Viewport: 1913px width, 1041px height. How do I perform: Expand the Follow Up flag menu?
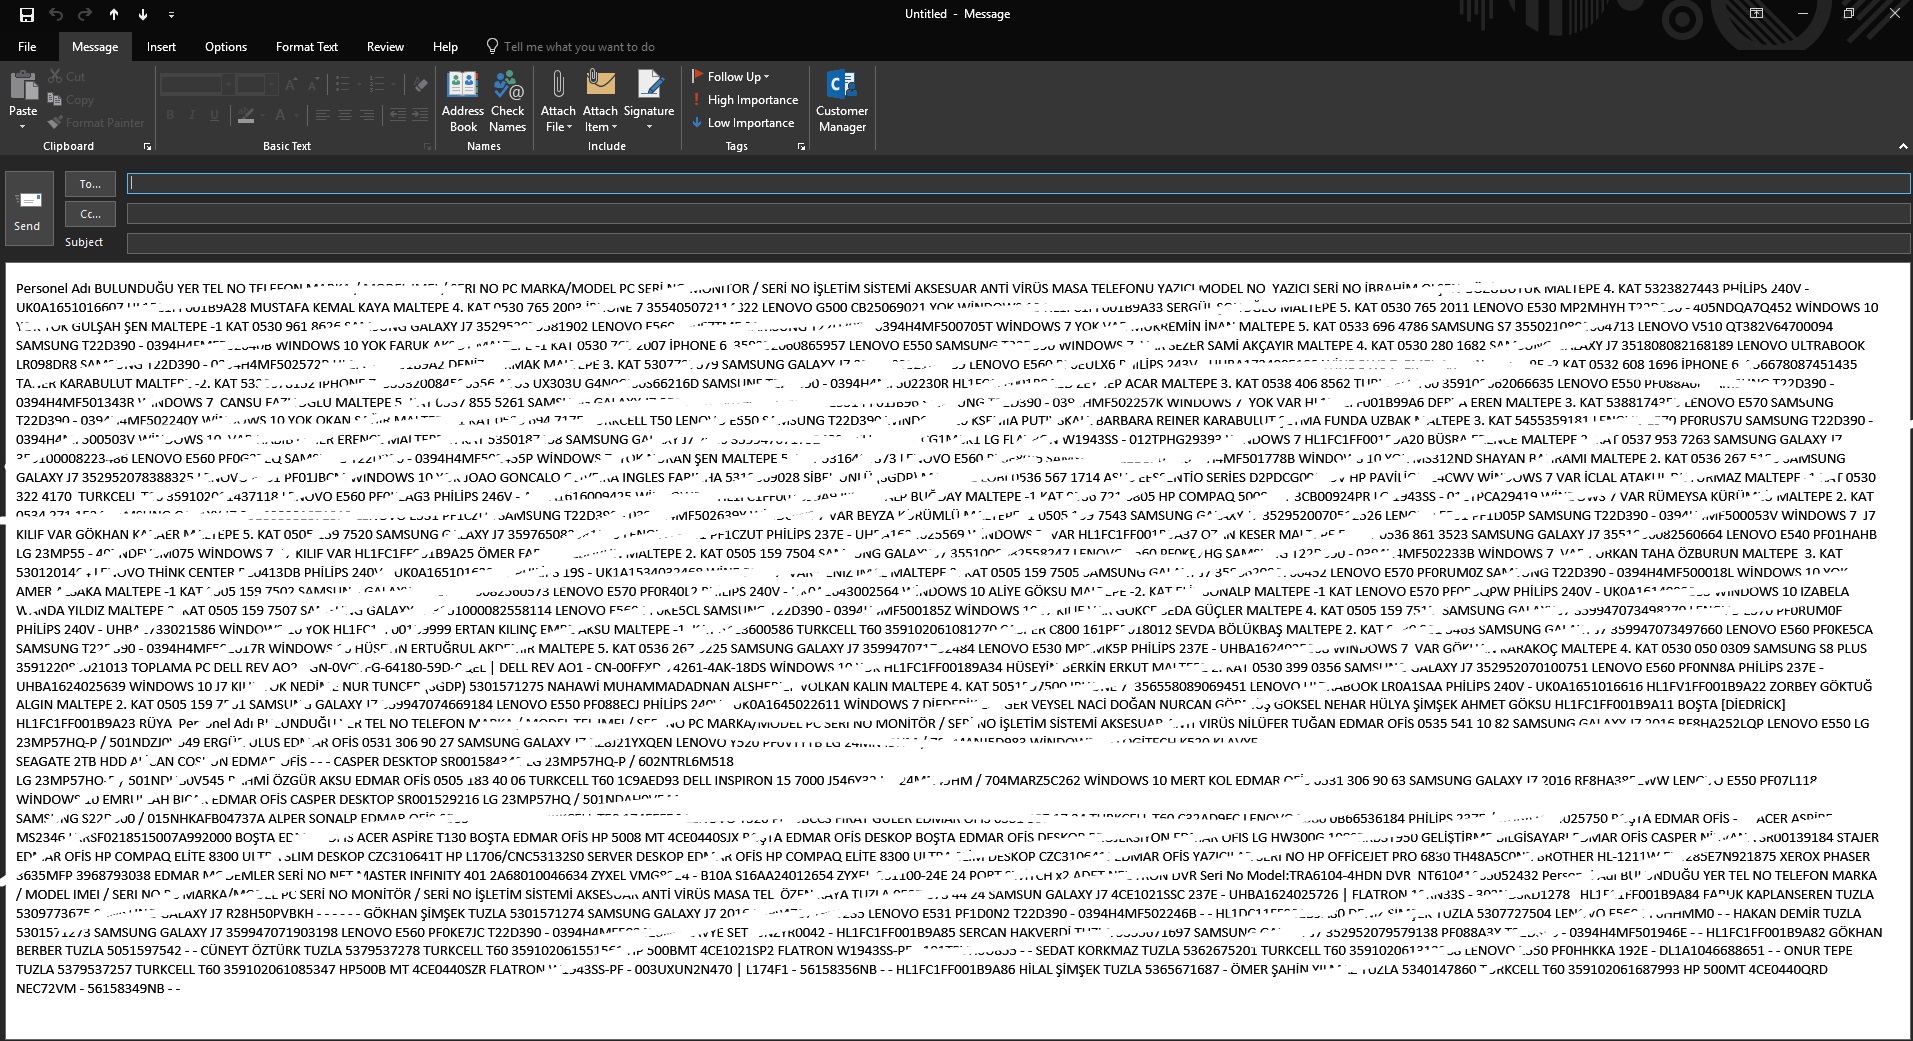[731, 77]
